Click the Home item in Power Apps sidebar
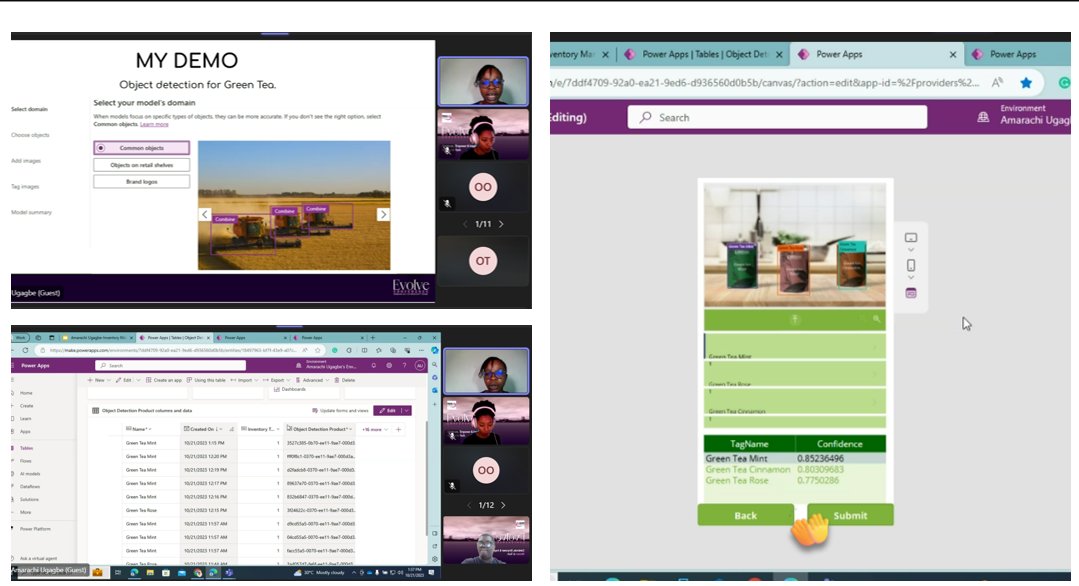The height and width of the screenshot is (586, 1079). click(x=26, y=393)
